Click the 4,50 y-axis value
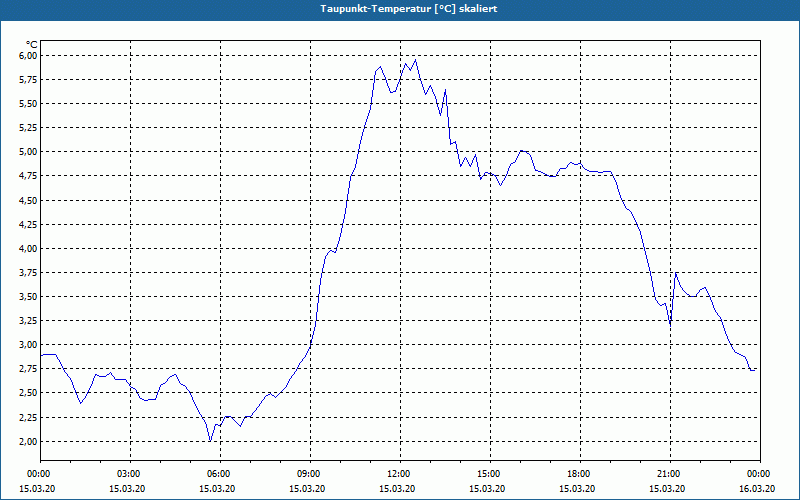 coord(28,201)
